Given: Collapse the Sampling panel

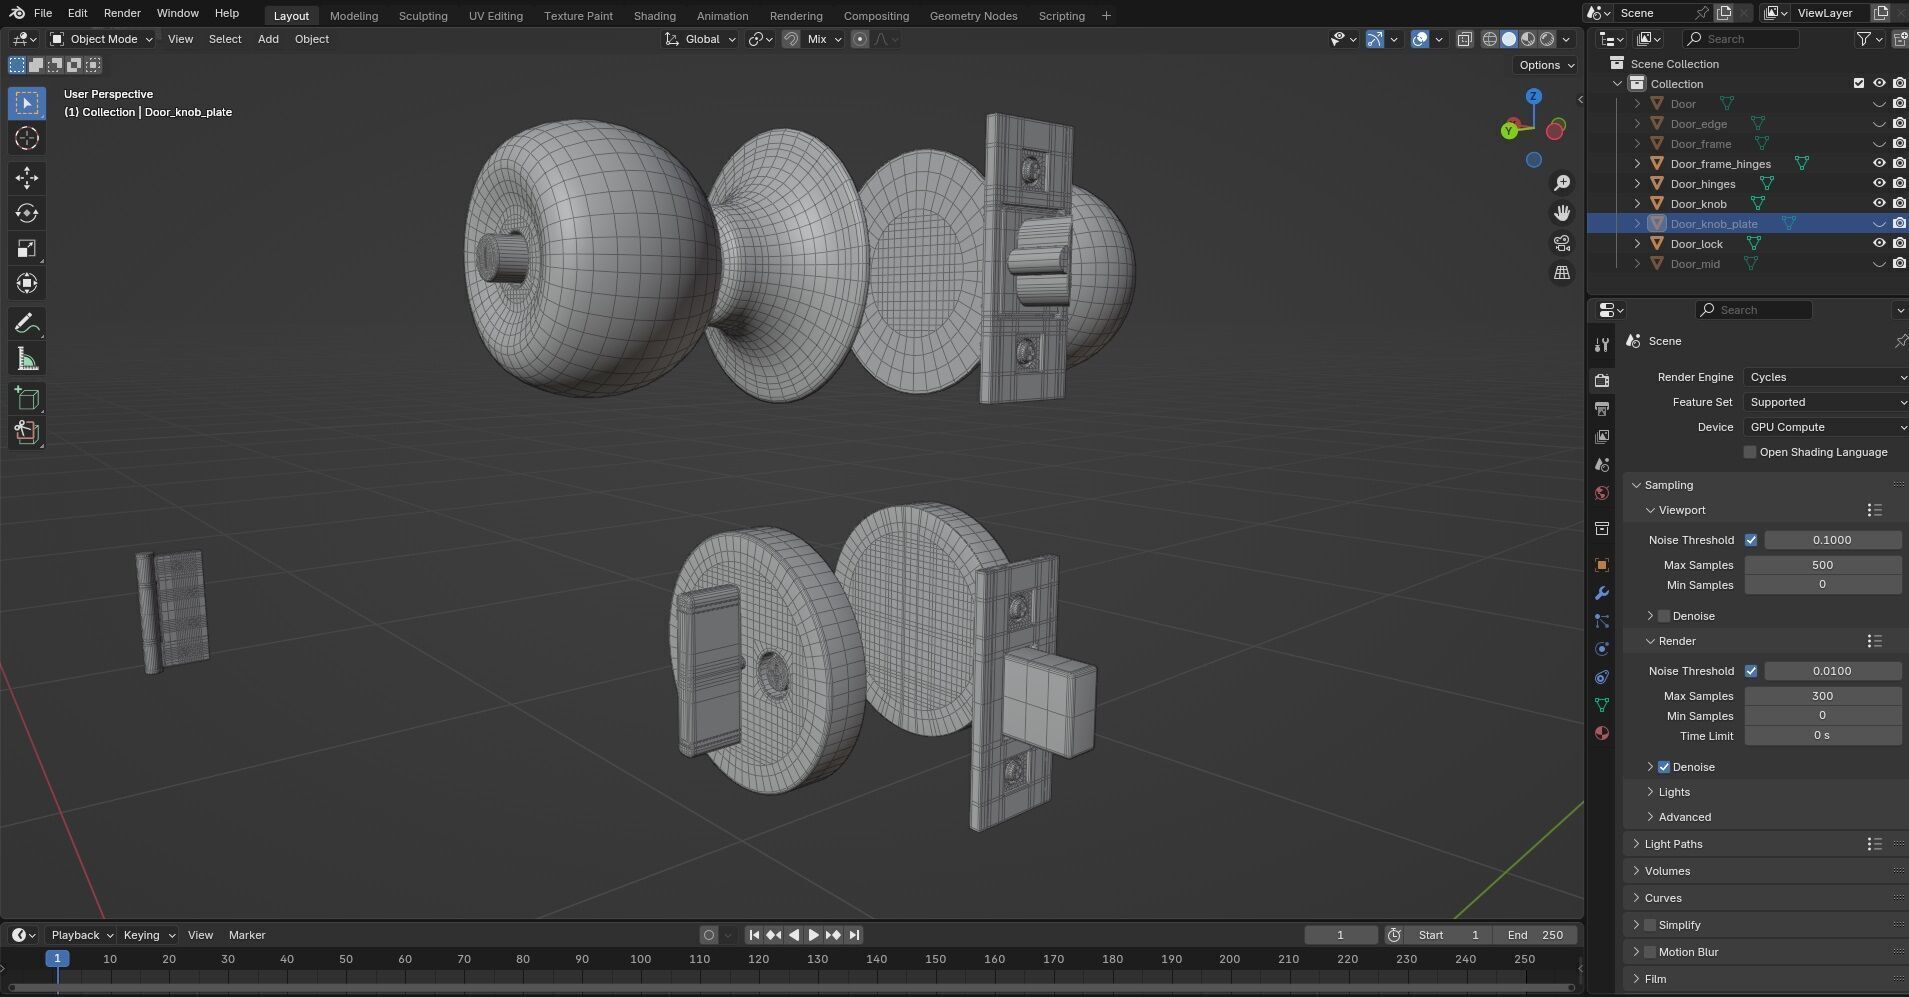Looking at the screenshot, I should 1668,485.
